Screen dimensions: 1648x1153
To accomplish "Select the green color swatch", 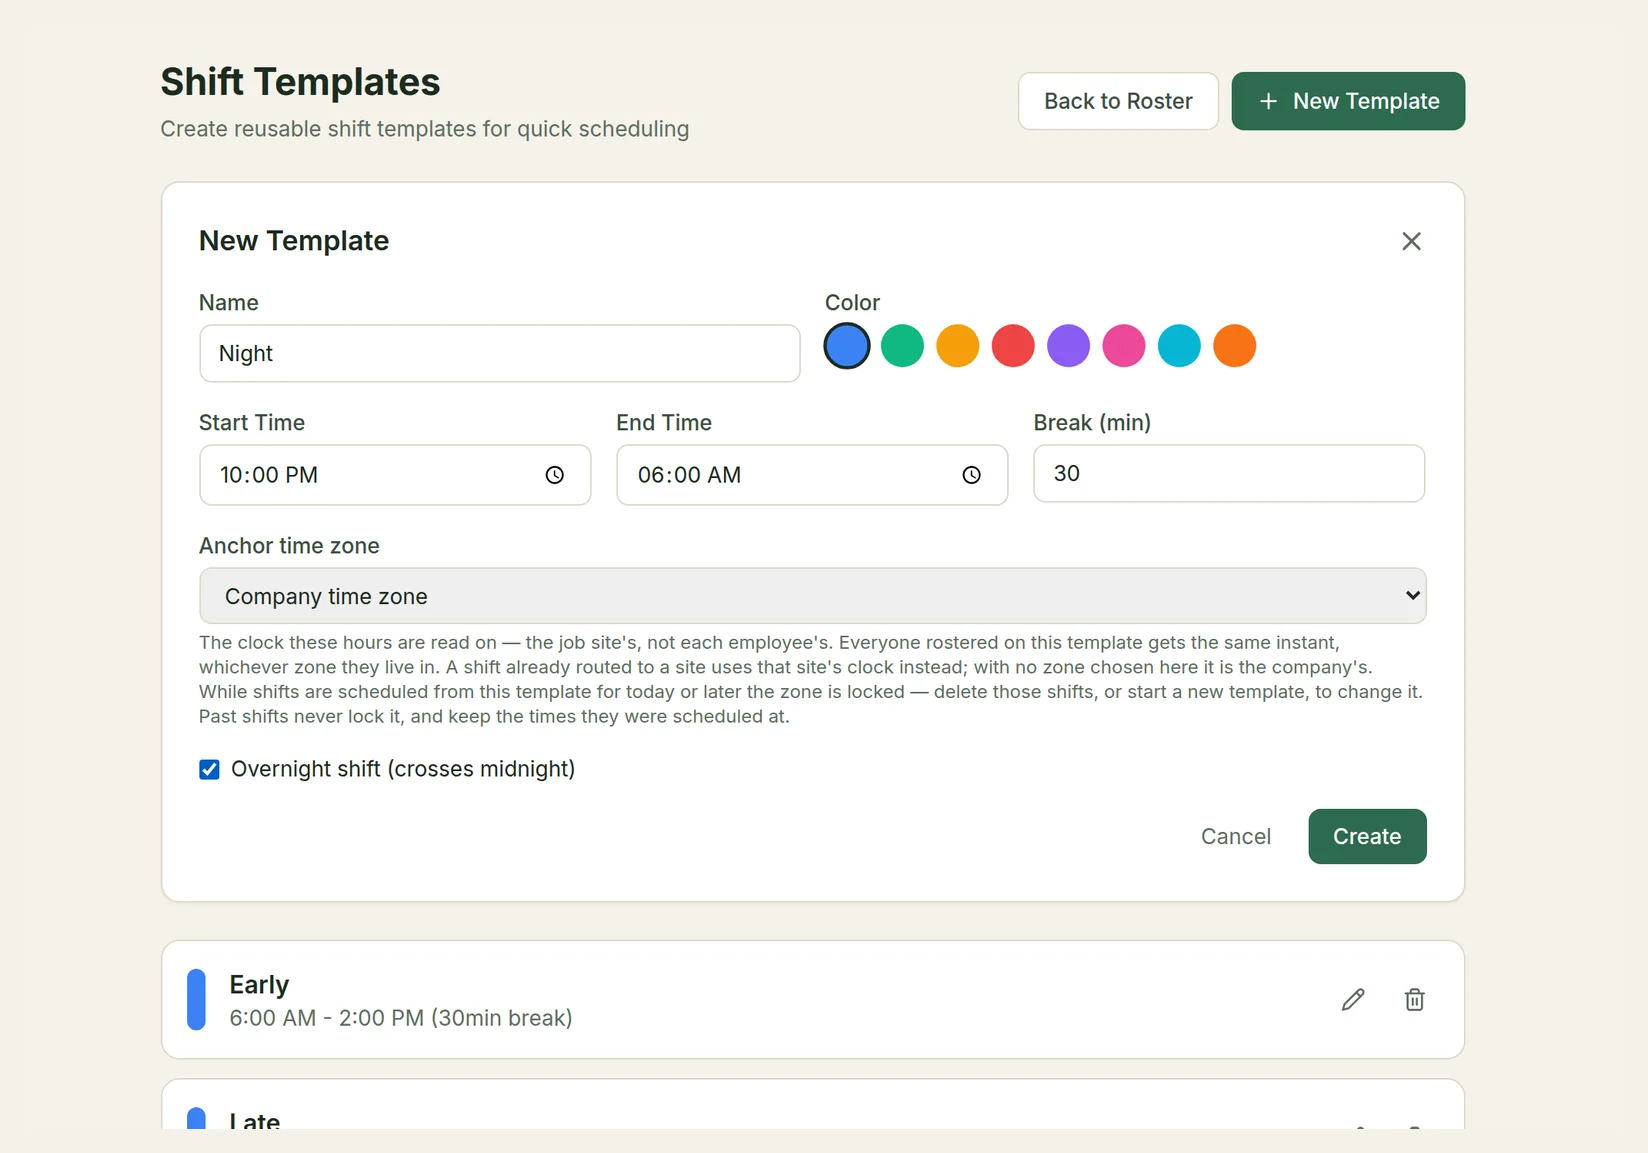I will click(902, 346).
